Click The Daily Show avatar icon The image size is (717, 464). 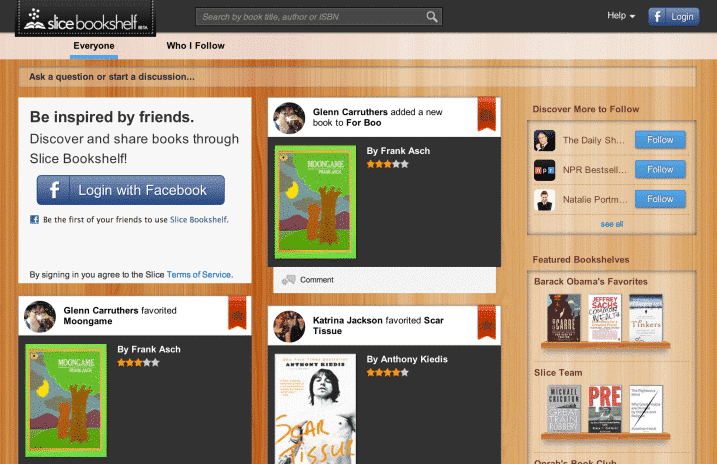[544, 140]
